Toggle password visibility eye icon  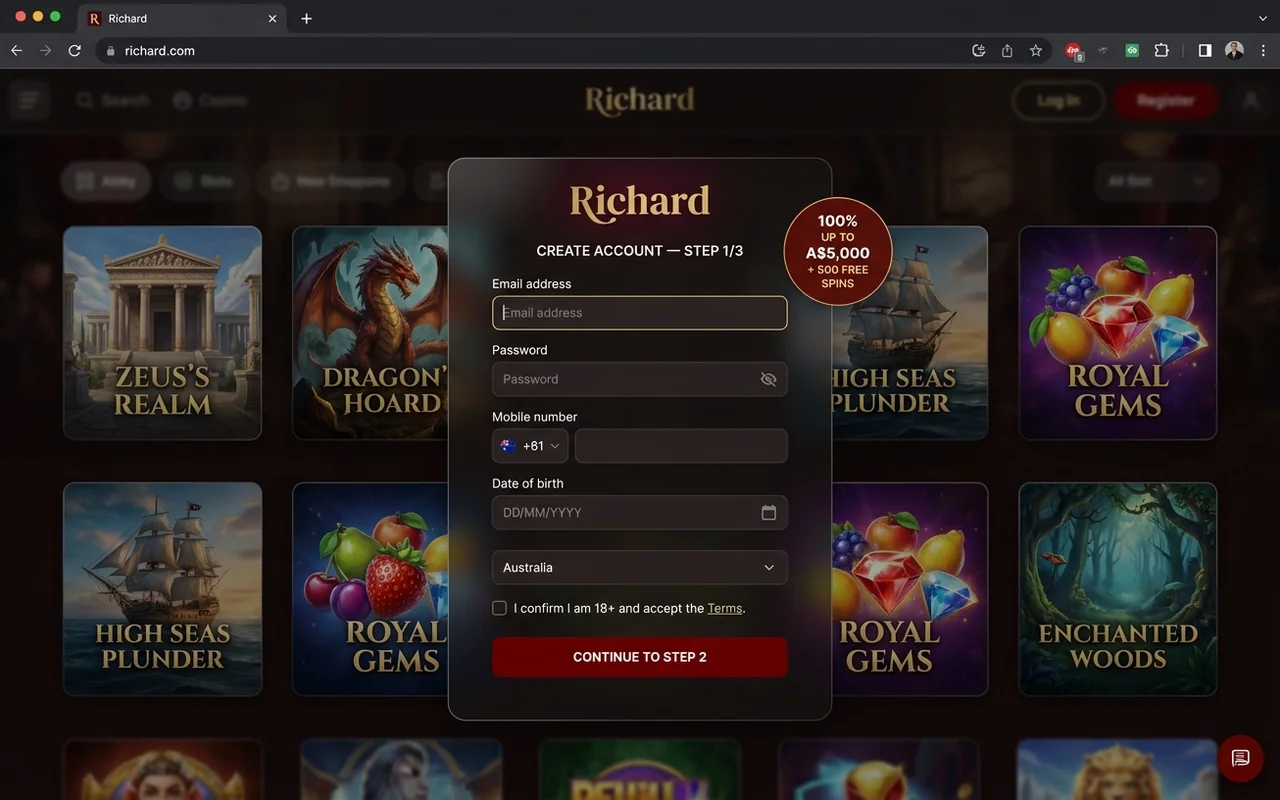768,379
